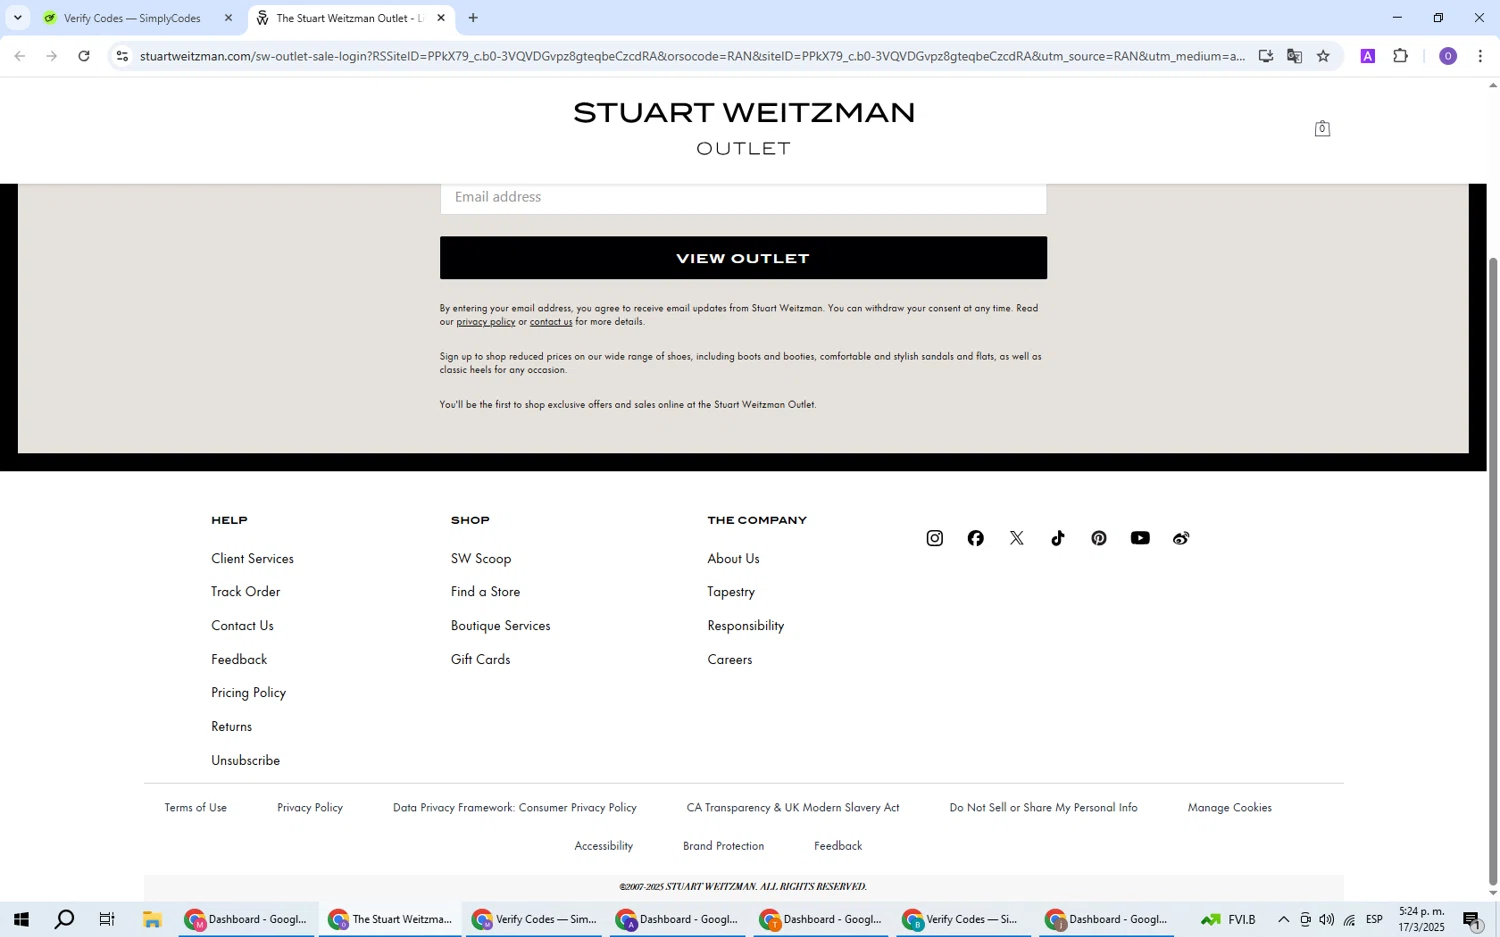The image size is (1500, 937).
Task: Select The Stuart Weitzman Outlet tab
Action: [350, 18]
